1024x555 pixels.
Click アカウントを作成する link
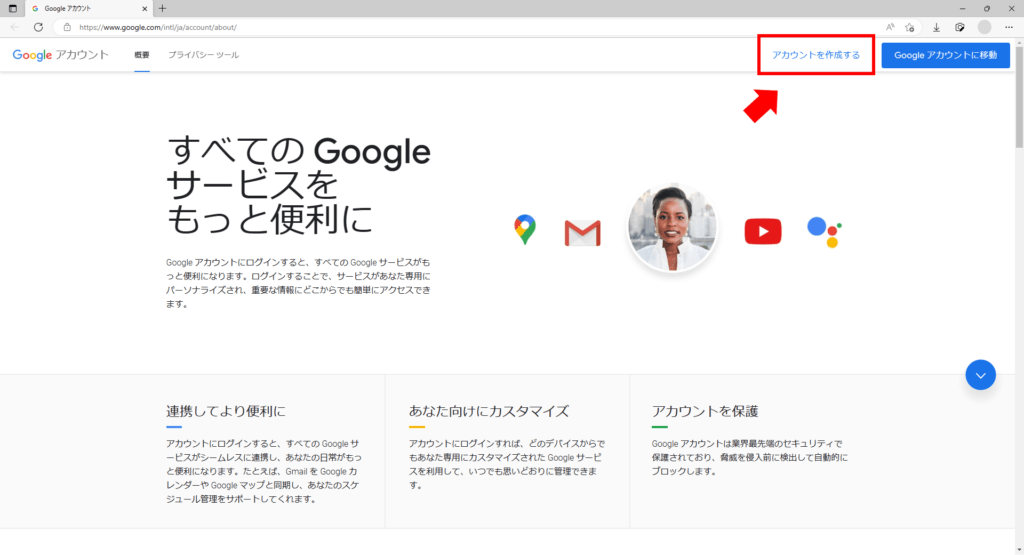816,55
